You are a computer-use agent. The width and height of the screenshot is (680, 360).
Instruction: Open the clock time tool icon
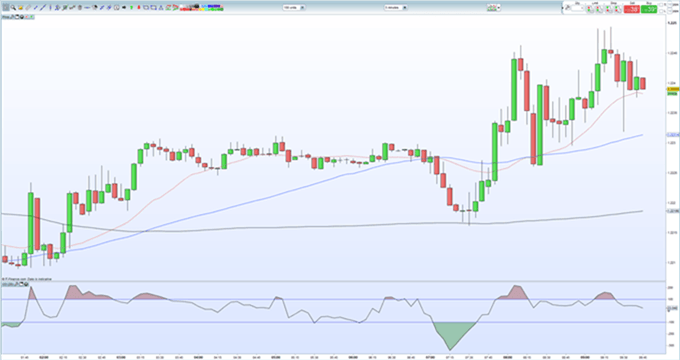tap(117, 7)
